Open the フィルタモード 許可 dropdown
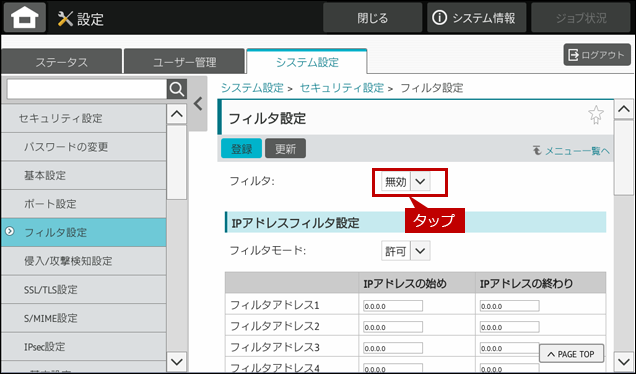The image size is (636, 374). click(x=406, y=251)
